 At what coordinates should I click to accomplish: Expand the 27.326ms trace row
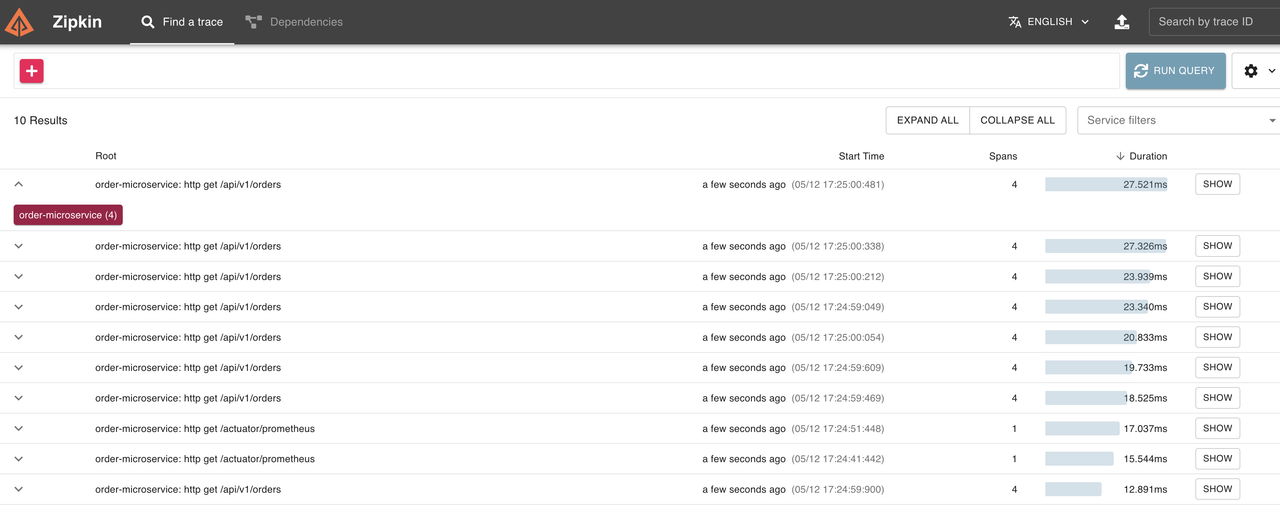[19, 246]
